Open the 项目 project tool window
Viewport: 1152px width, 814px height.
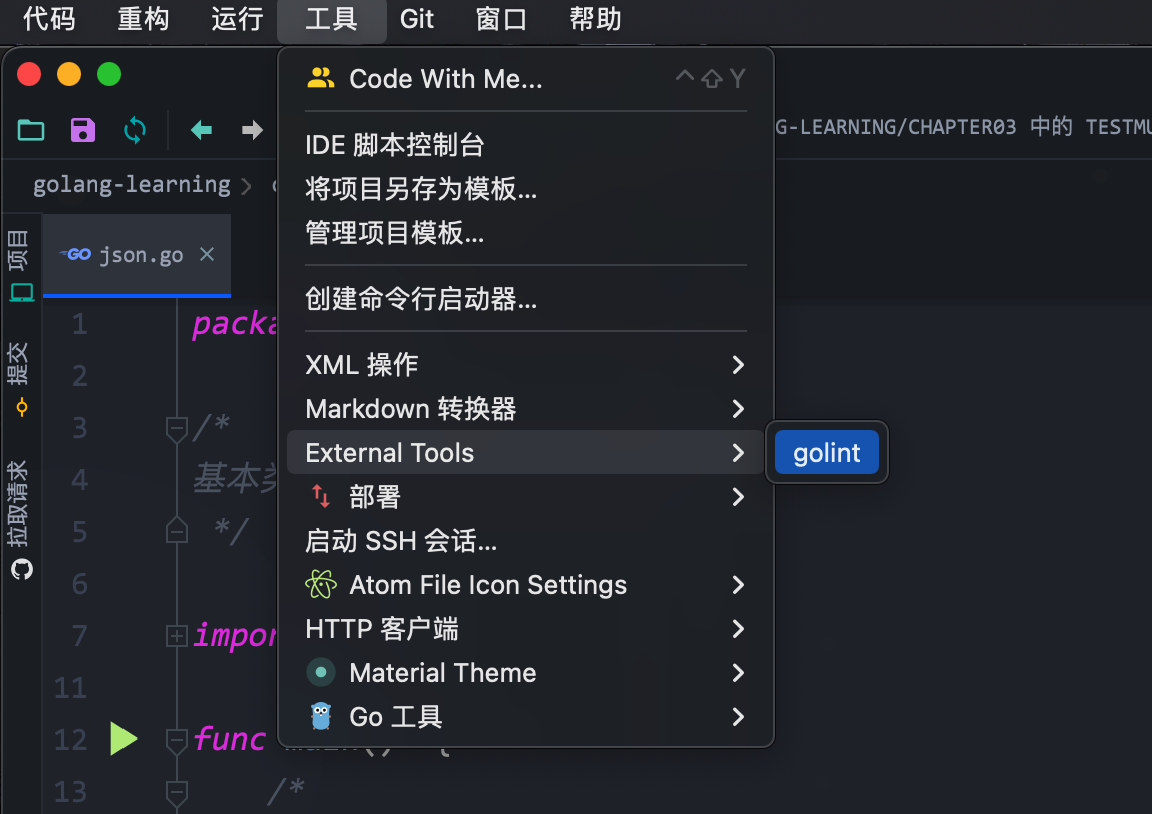point(21,265)
